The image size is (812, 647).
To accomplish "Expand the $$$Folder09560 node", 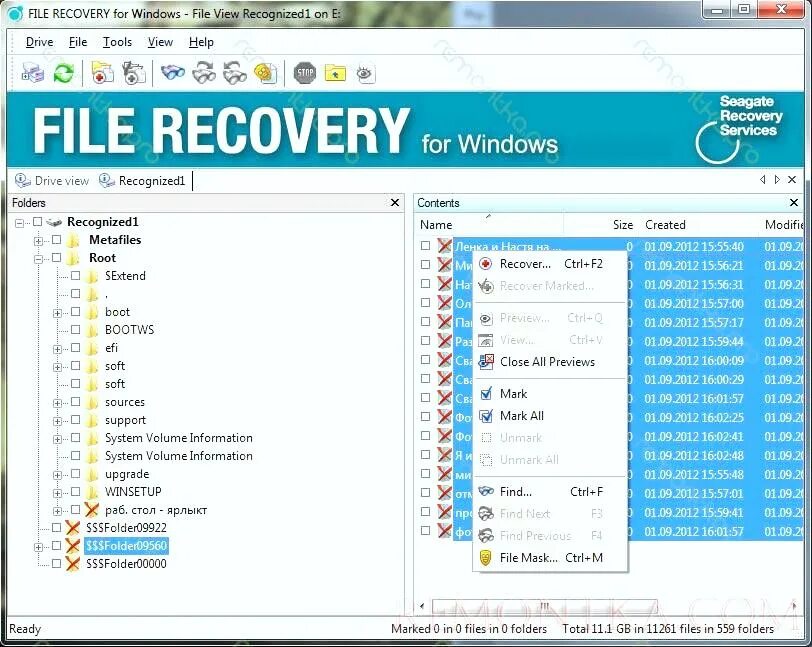I will pos(38,547).
